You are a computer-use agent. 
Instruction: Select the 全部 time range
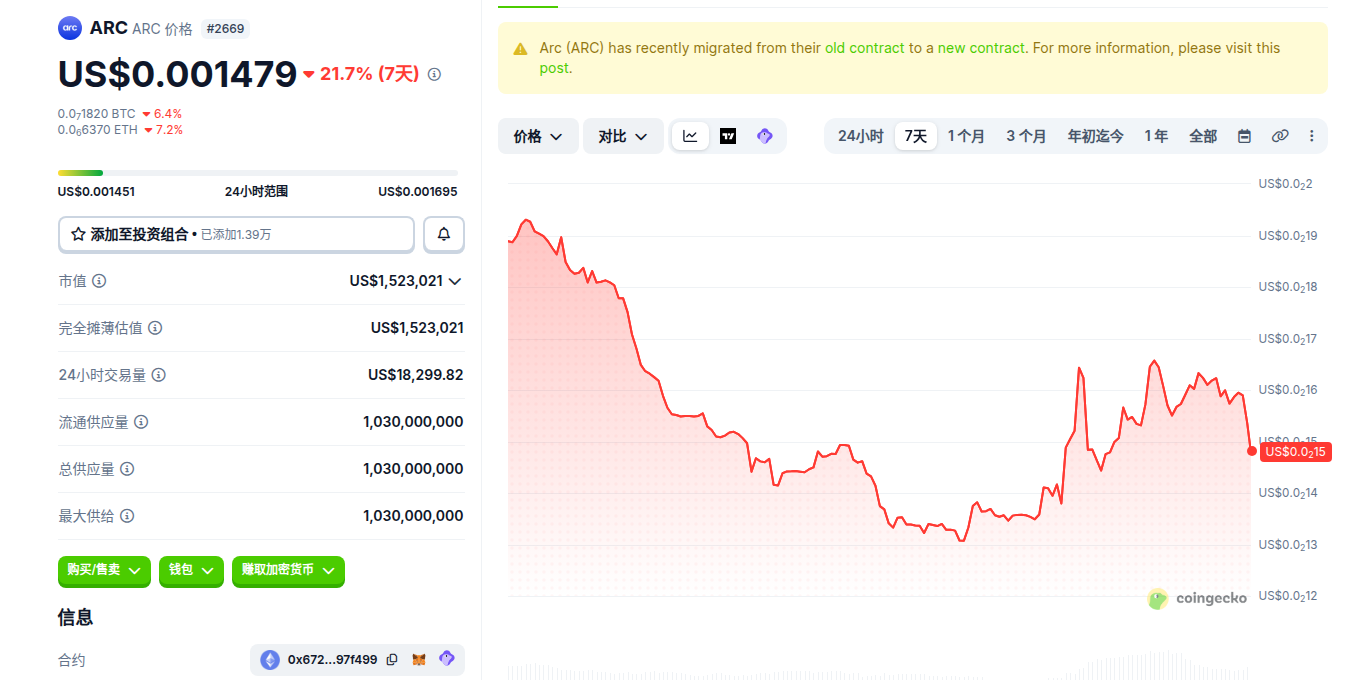[1203, 136]
